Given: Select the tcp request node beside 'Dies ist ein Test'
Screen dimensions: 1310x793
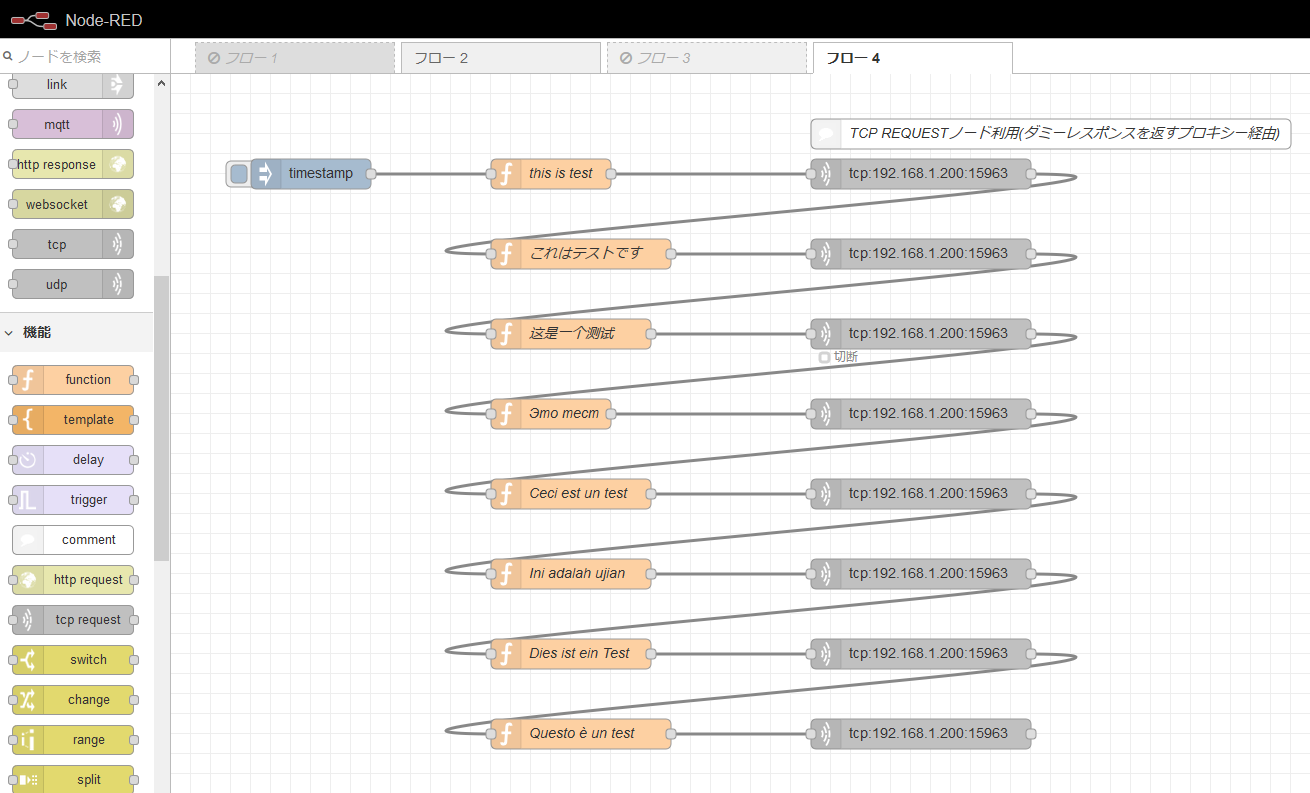Looking at the screenshot, I should [x=921, y=654].
